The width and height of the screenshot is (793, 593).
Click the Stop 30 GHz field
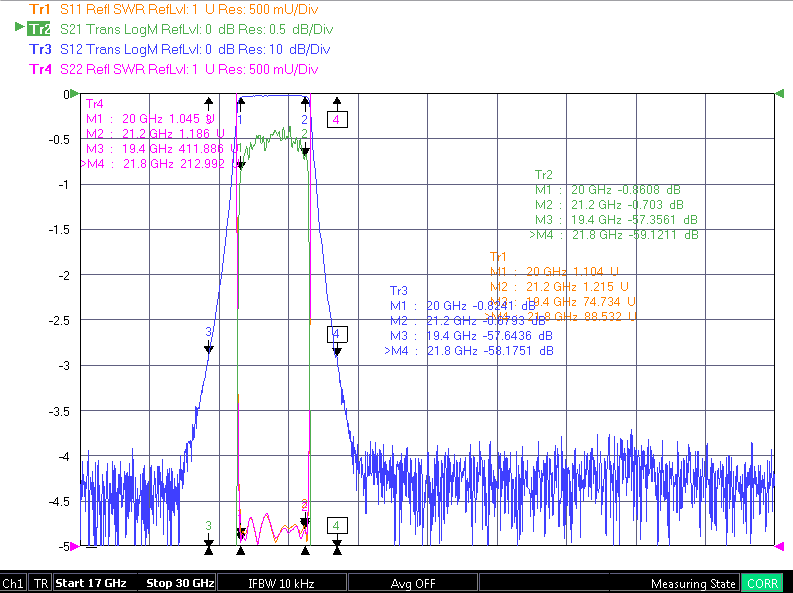[x=180, y=583]
